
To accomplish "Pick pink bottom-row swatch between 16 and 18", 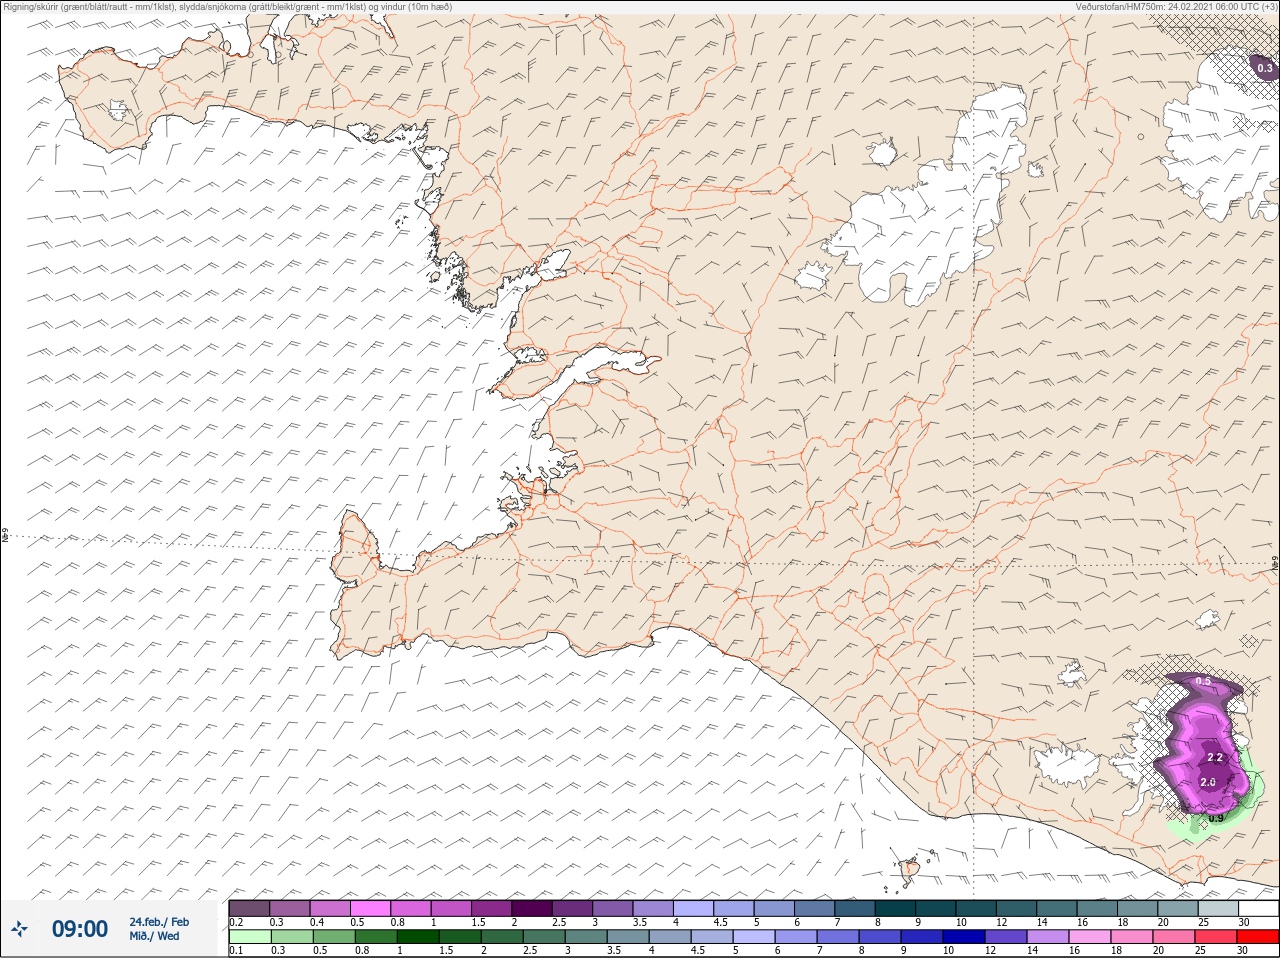I will pyautogui.click(x=1092, y=937).
